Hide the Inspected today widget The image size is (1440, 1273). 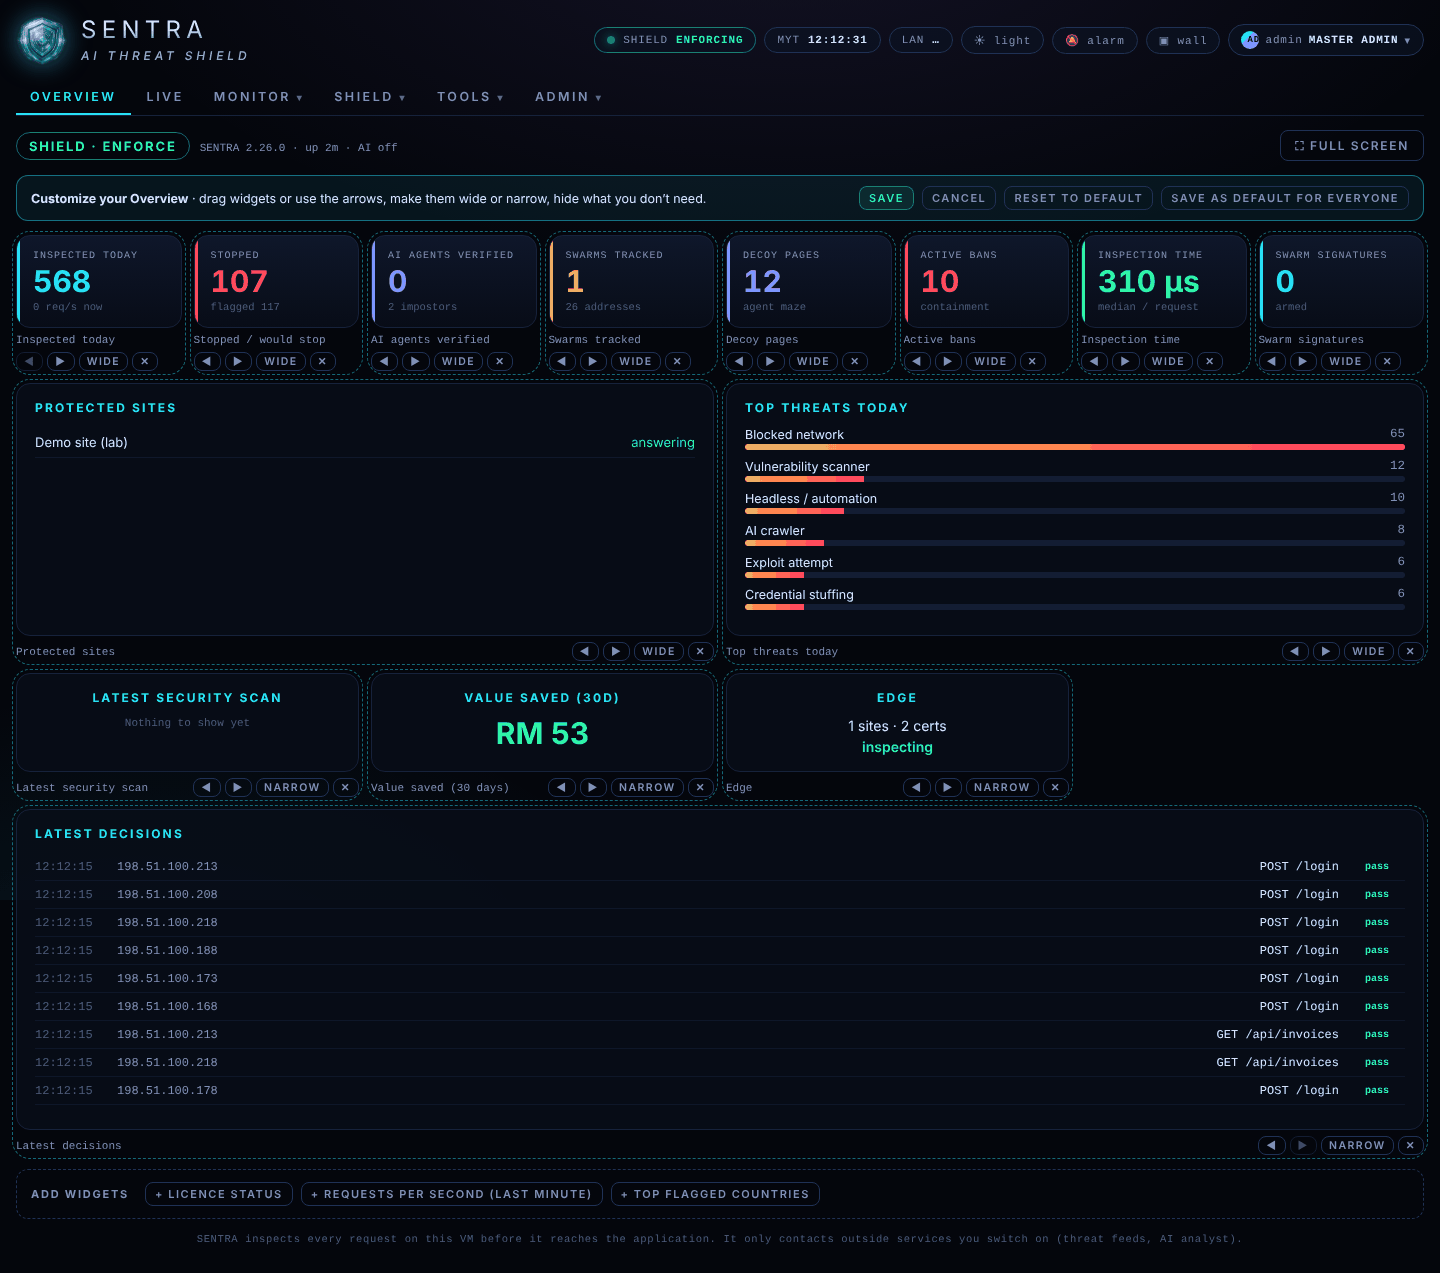click(x=145, y=361)
